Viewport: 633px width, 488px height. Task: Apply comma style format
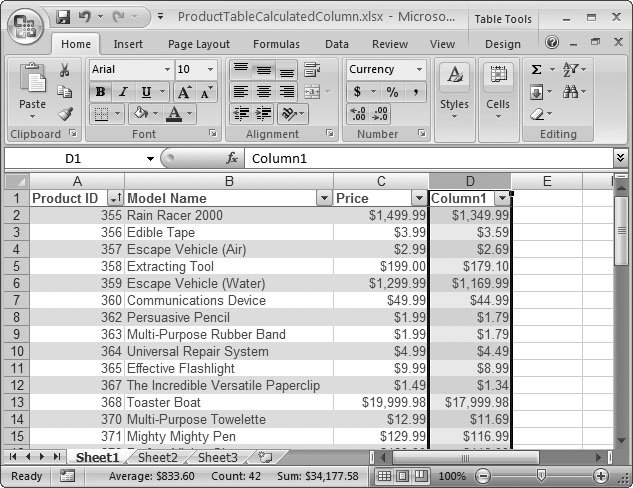click(415, 92)
